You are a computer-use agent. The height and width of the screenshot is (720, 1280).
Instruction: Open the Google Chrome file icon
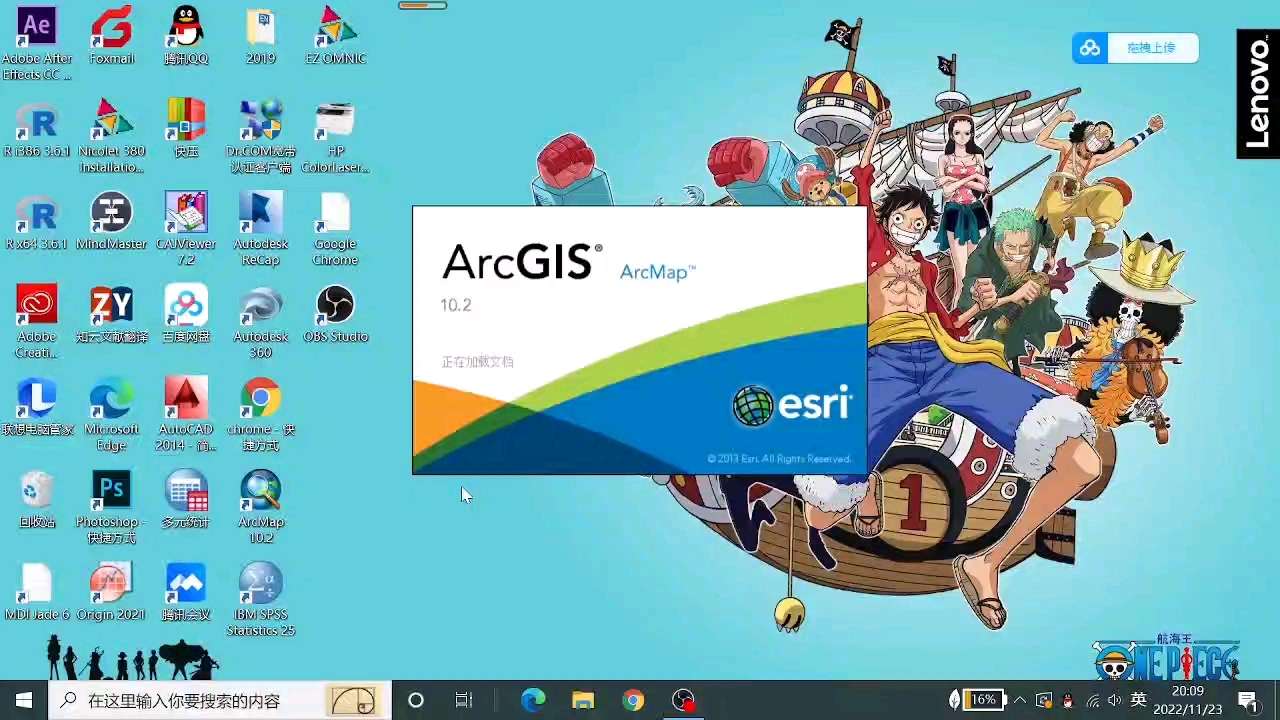pos(335,229)
